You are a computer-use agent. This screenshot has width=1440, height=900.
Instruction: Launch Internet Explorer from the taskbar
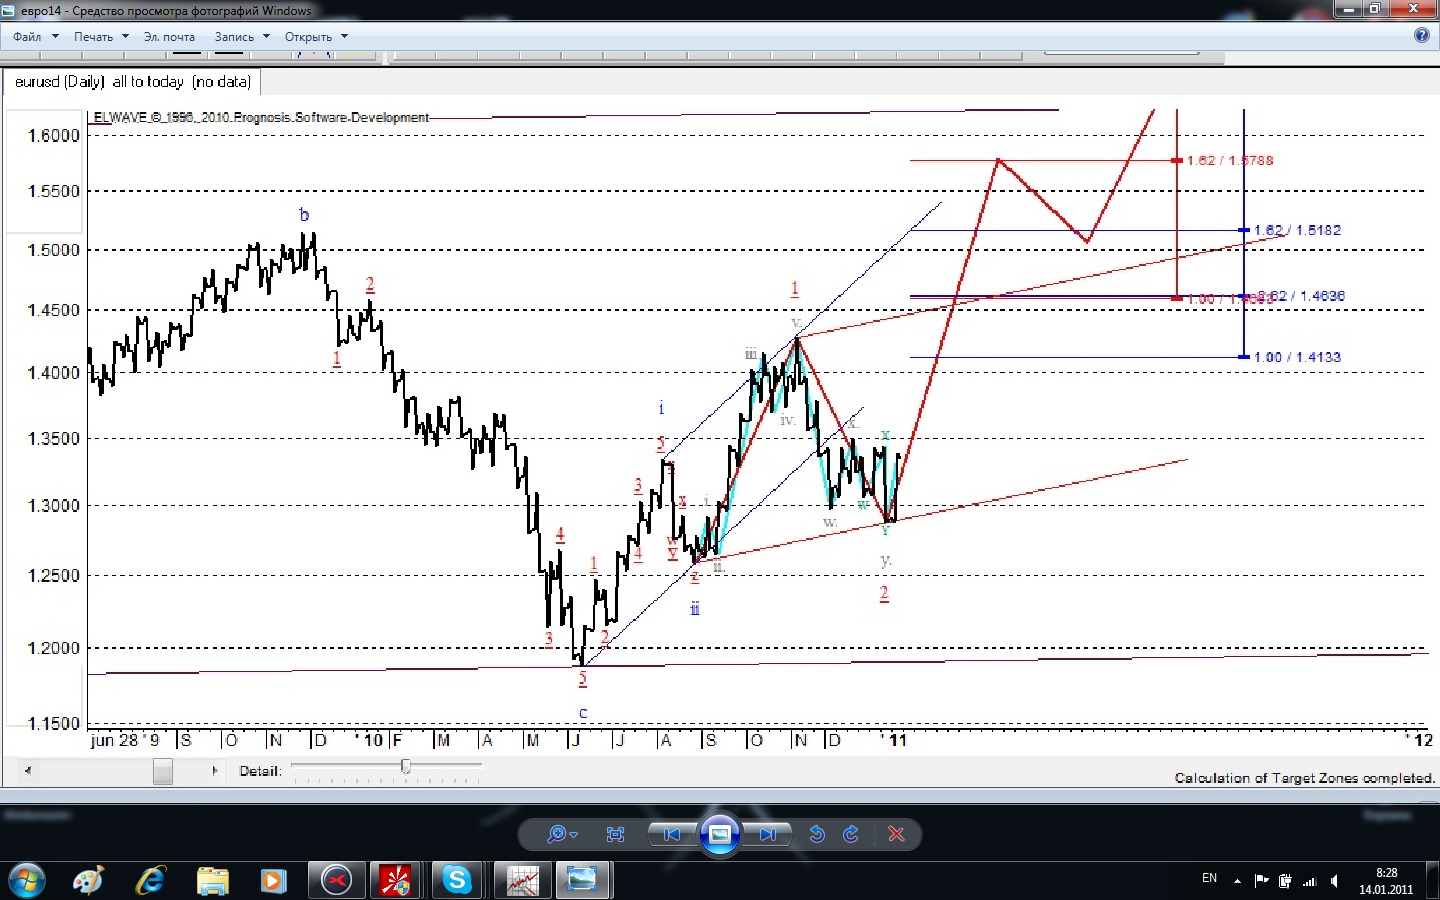(151, 881)
